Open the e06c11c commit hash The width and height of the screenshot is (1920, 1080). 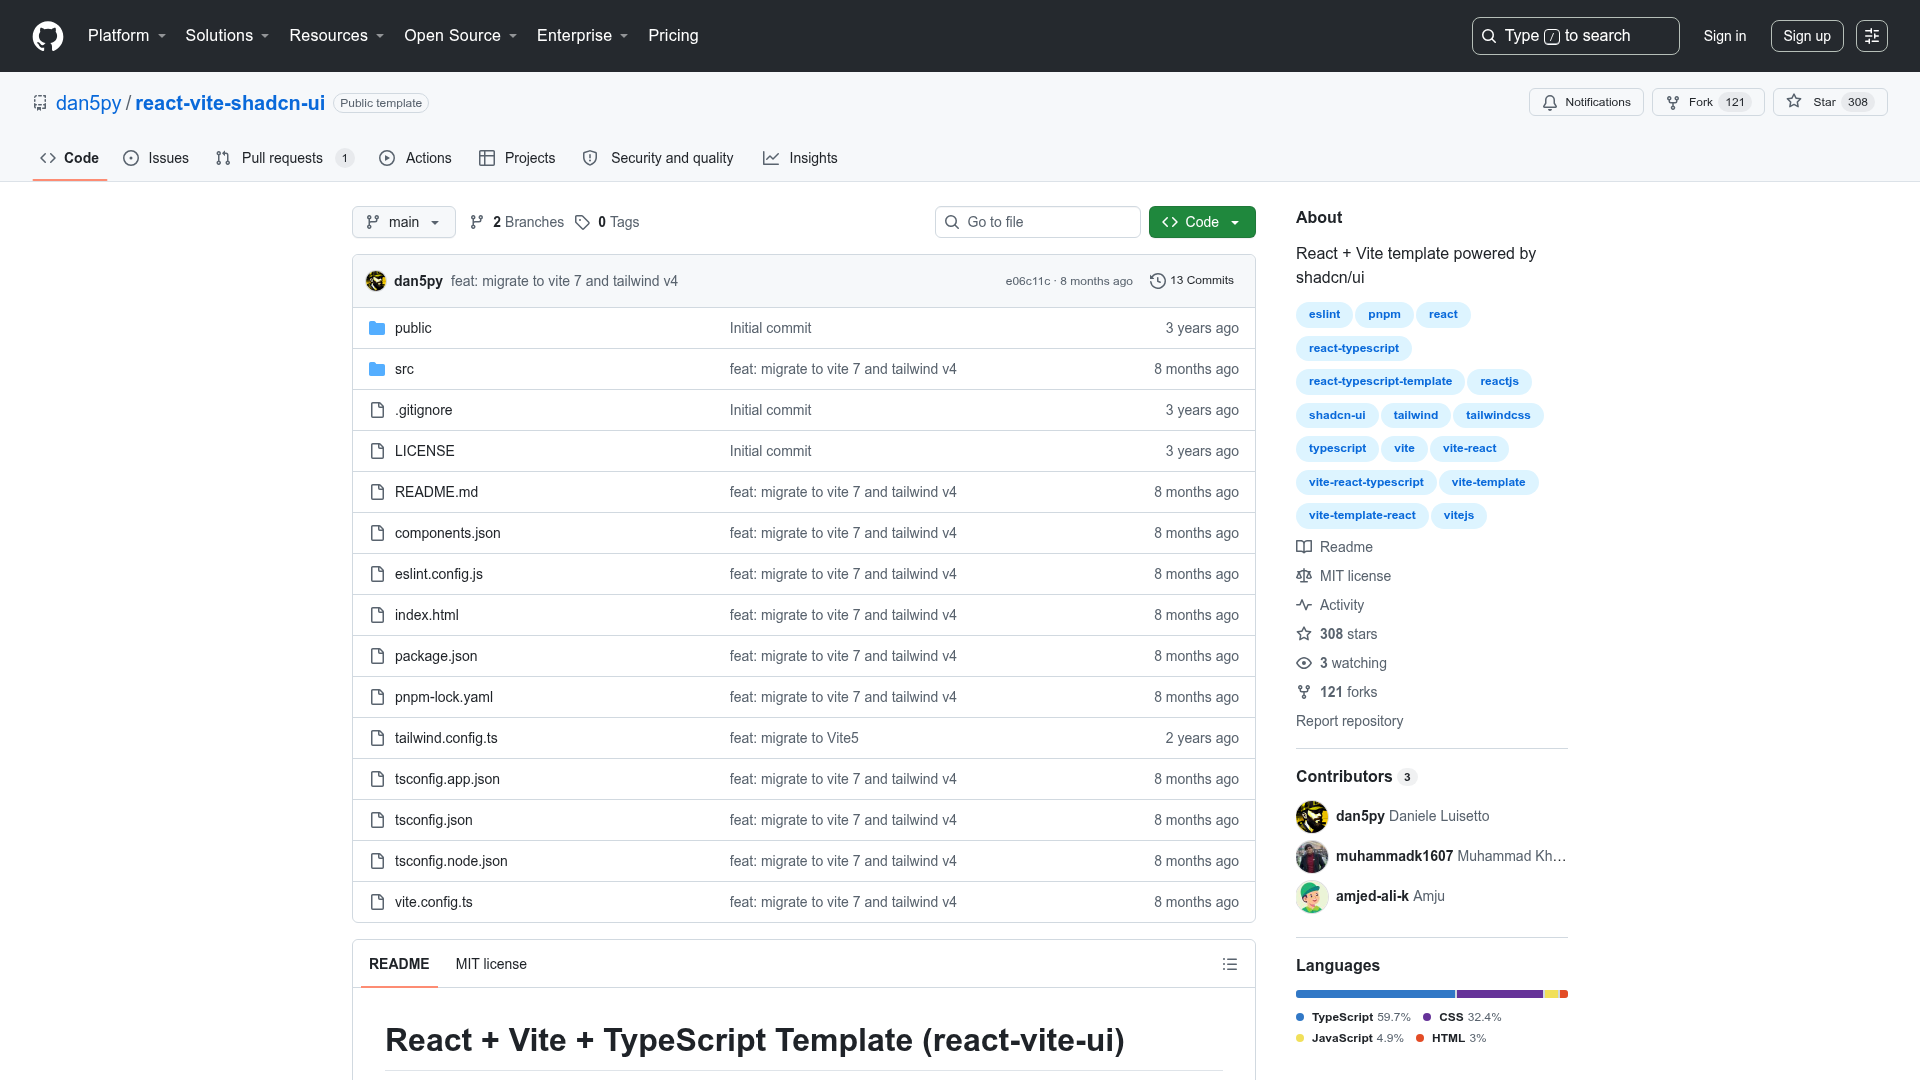coord(1027,281)
